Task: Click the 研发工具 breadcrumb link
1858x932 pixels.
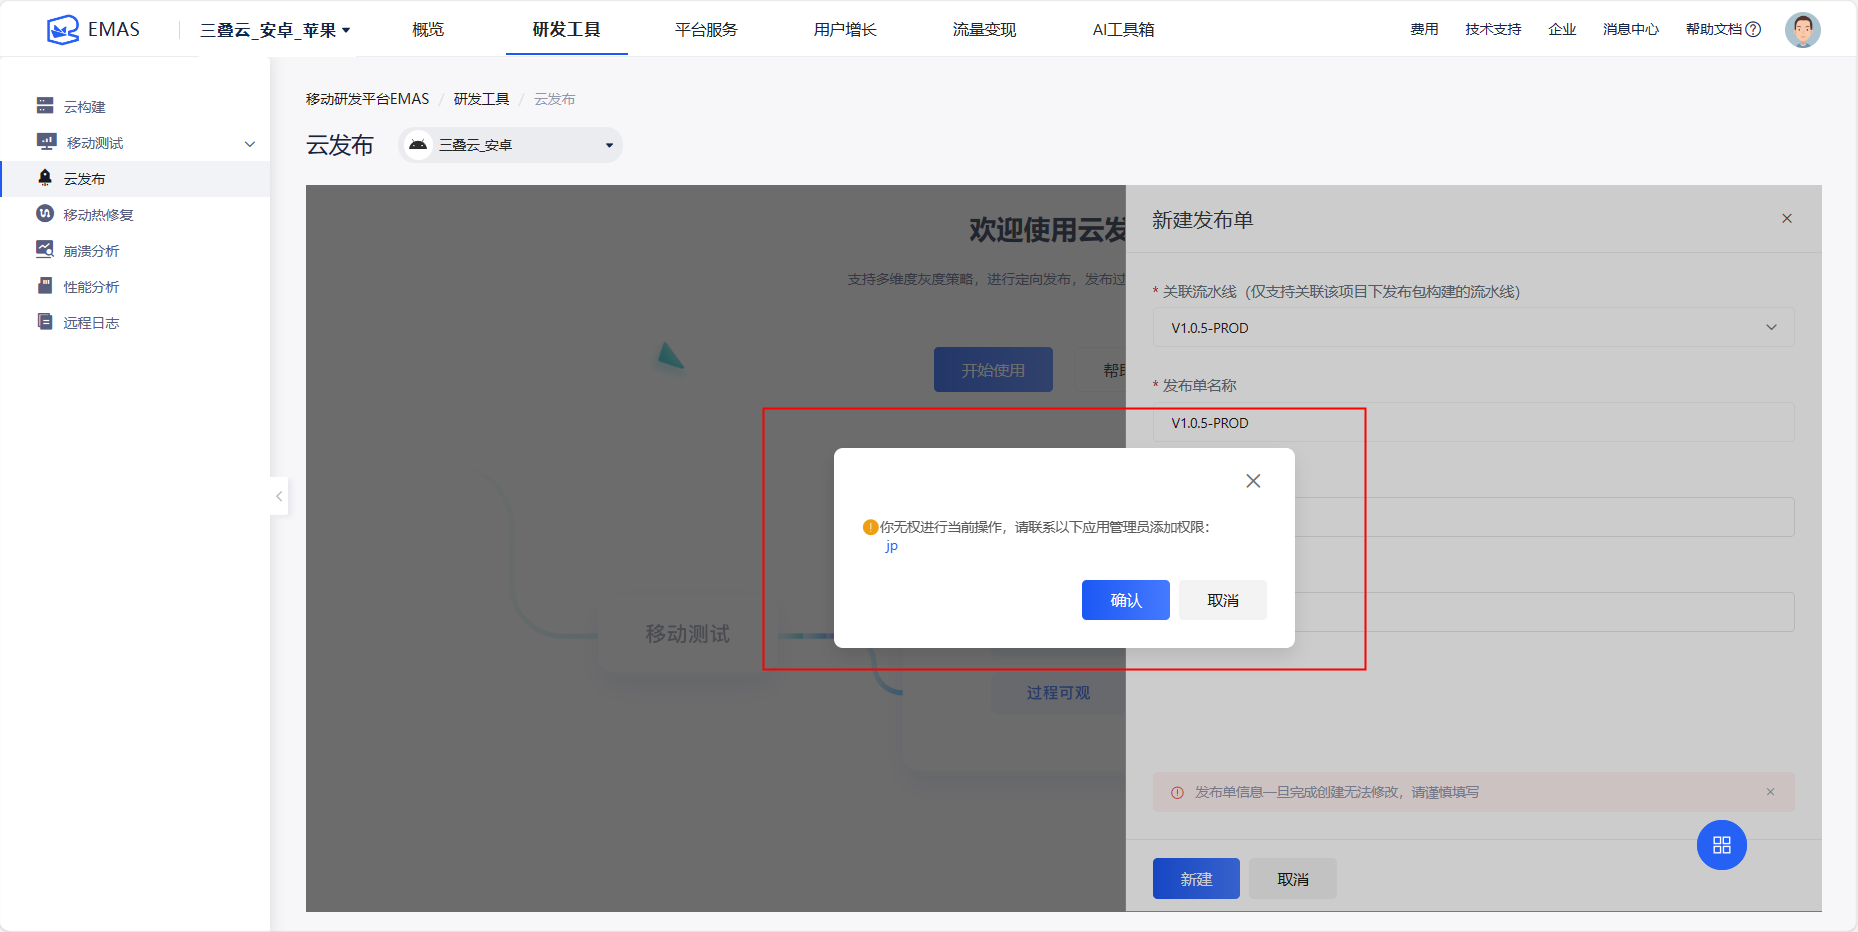Action: [482, 99]
